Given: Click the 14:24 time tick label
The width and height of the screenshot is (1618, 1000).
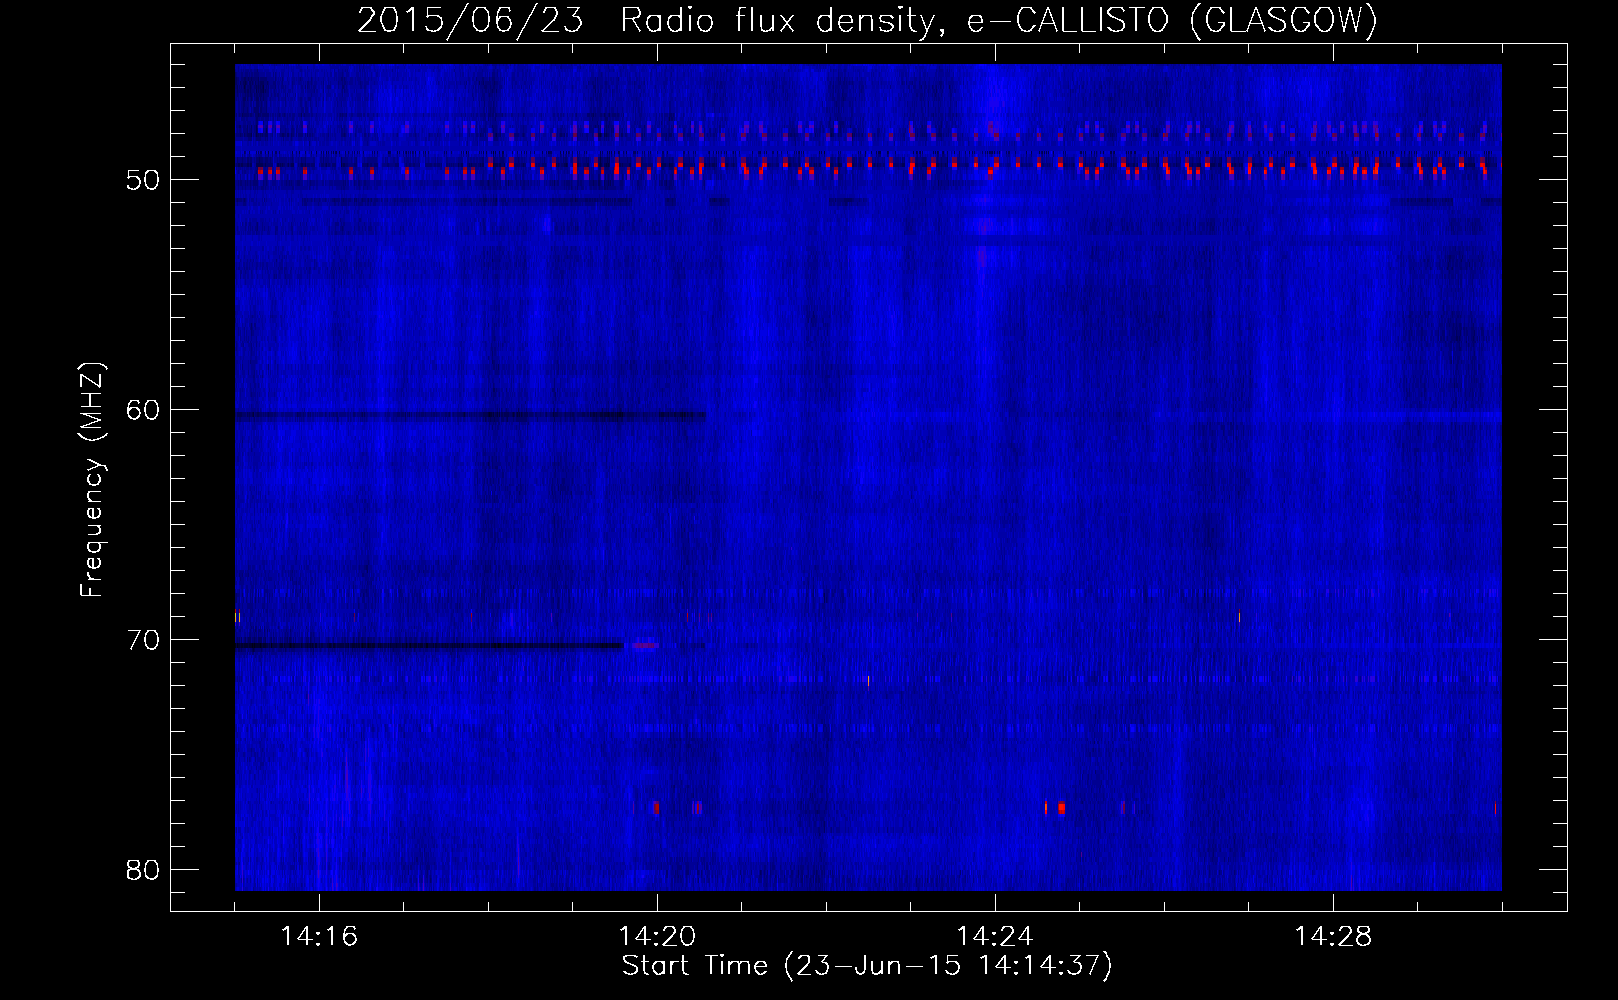Looking at the screenshot, I should point(995,937).
